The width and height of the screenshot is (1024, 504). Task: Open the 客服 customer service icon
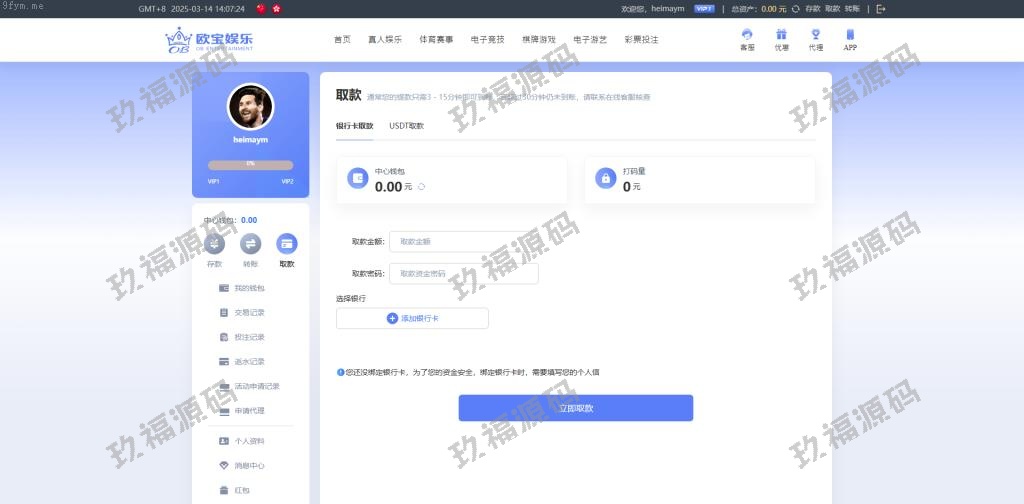[x=746, y=35]
